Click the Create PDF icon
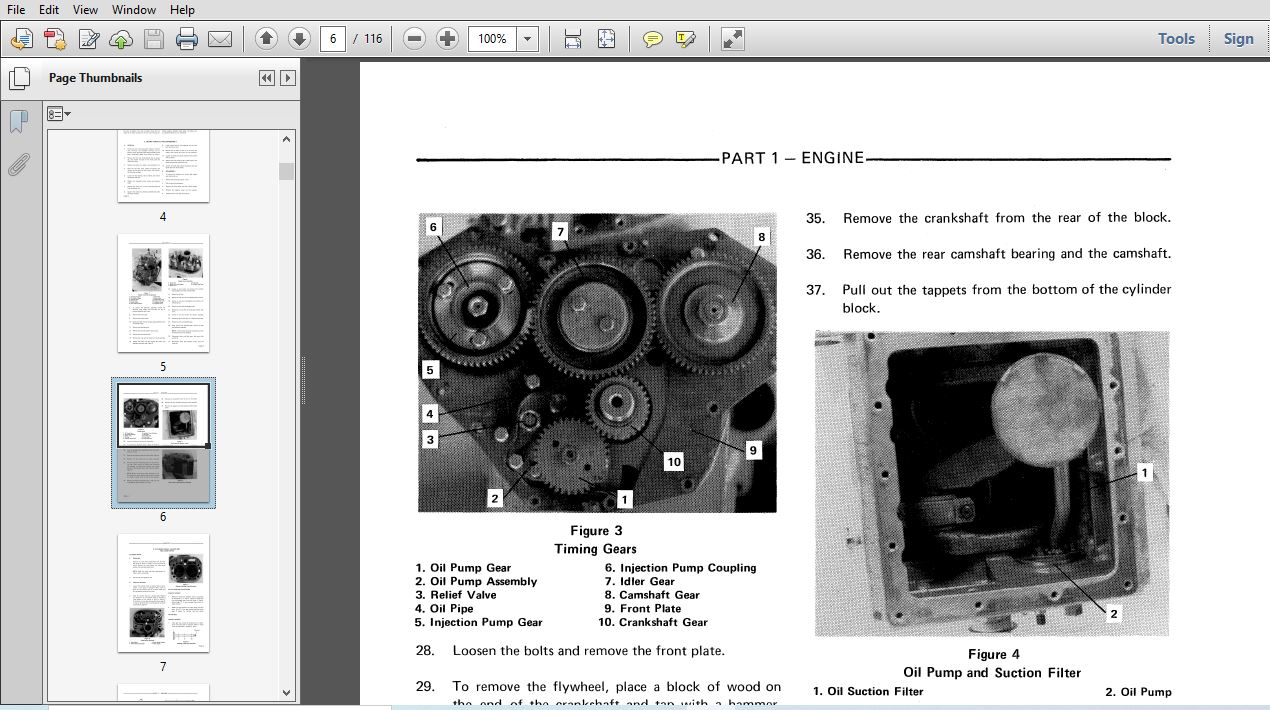 tap(55, 39)
